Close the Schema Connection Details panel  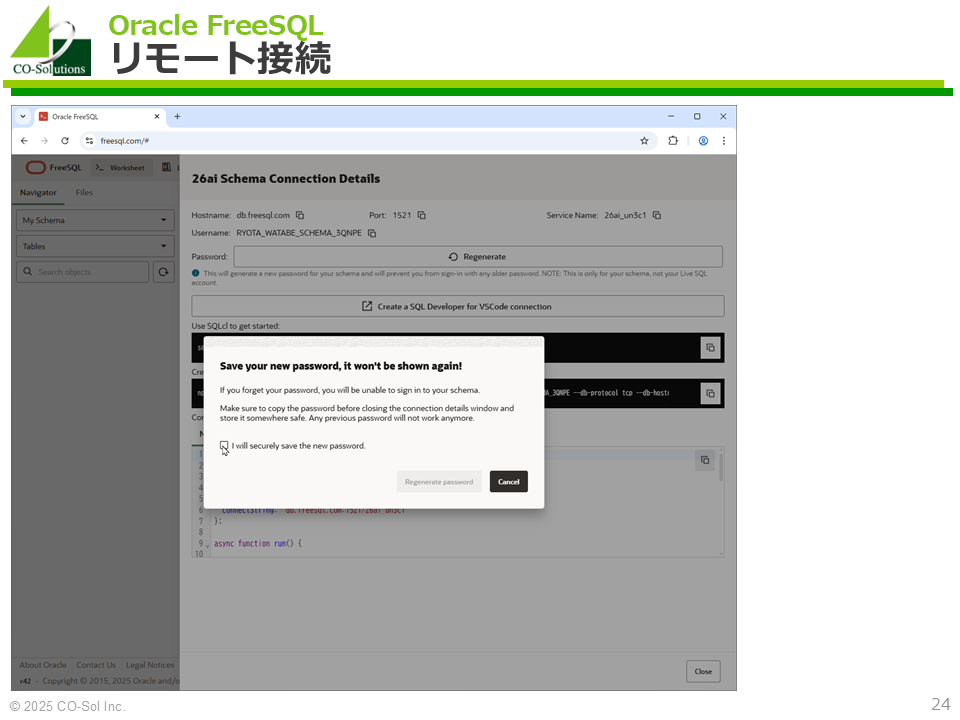click(x=703, y=671)
